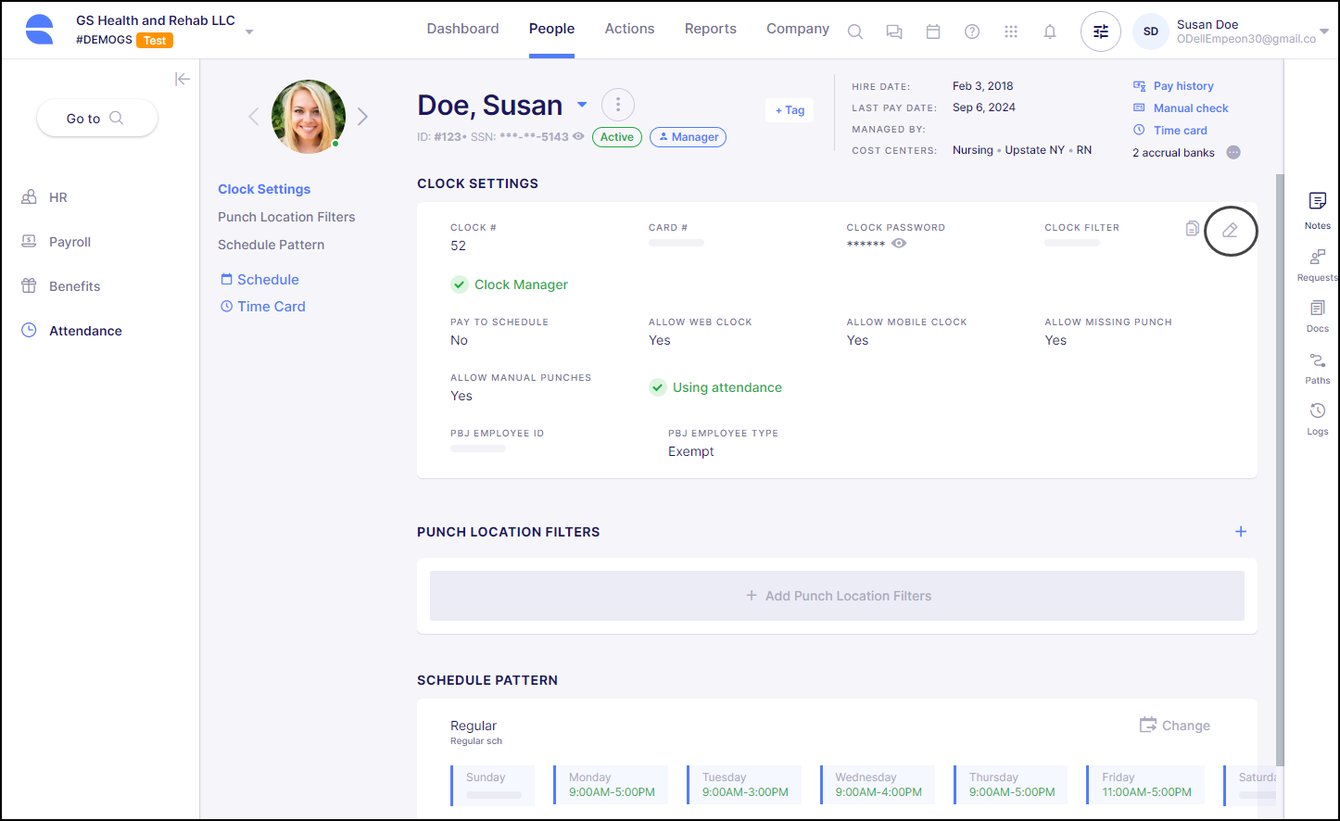Open the Logs panel

pos(1317,417)
